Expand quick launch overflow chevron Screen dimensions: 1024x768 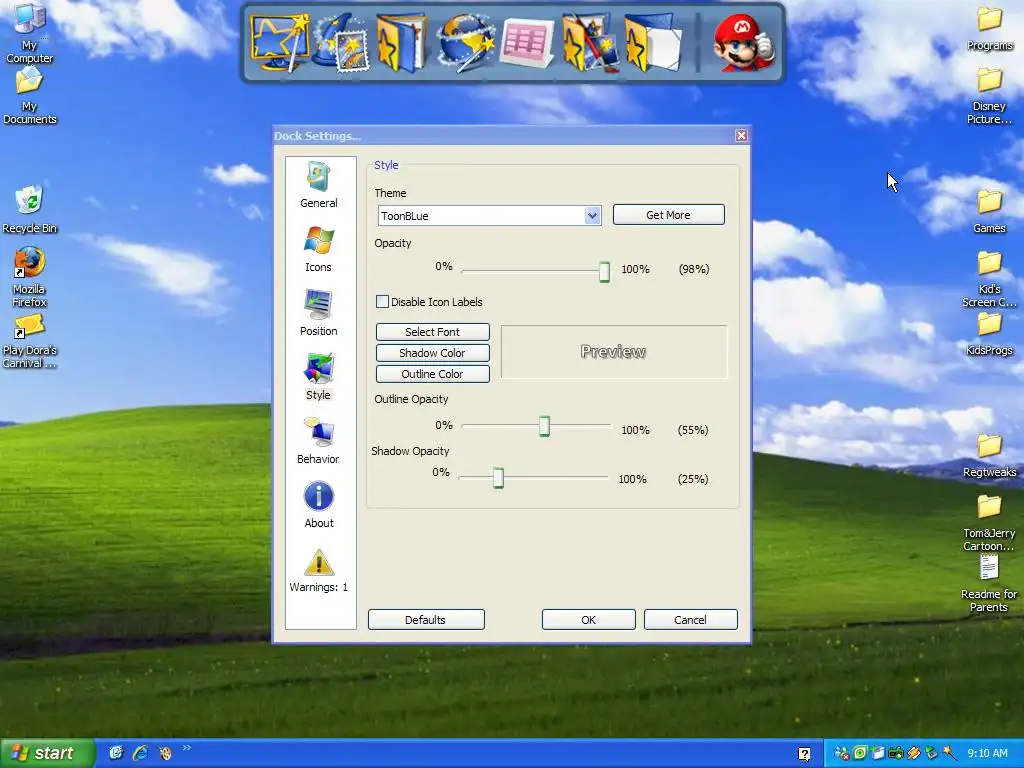[x=187, y=748]
